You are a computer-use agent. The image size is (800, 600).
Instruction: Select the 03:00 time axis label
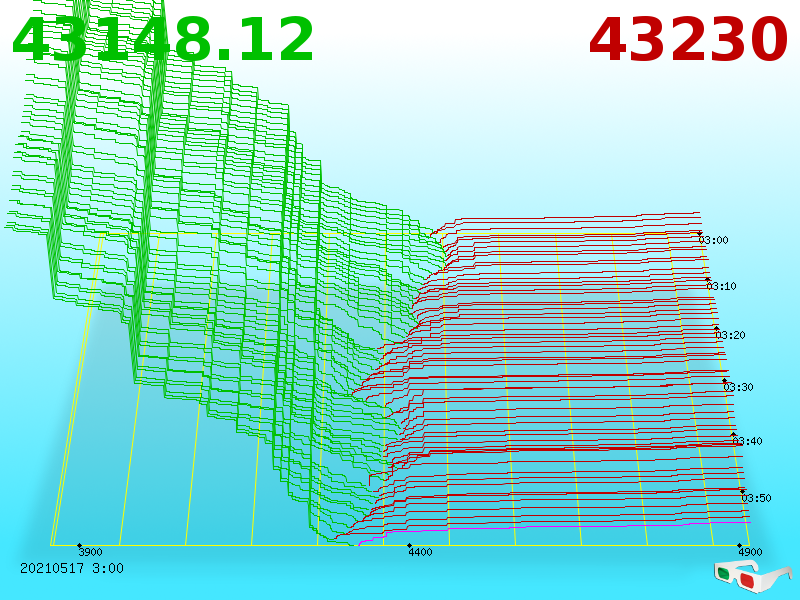[713, 240]
